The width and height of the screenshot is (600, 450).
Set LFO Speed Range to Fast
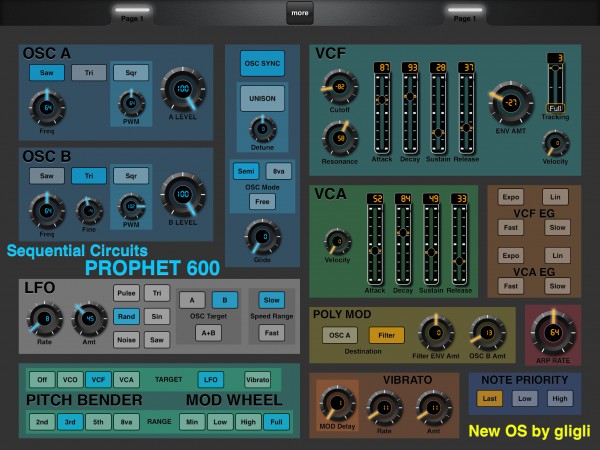click(272, 333)
